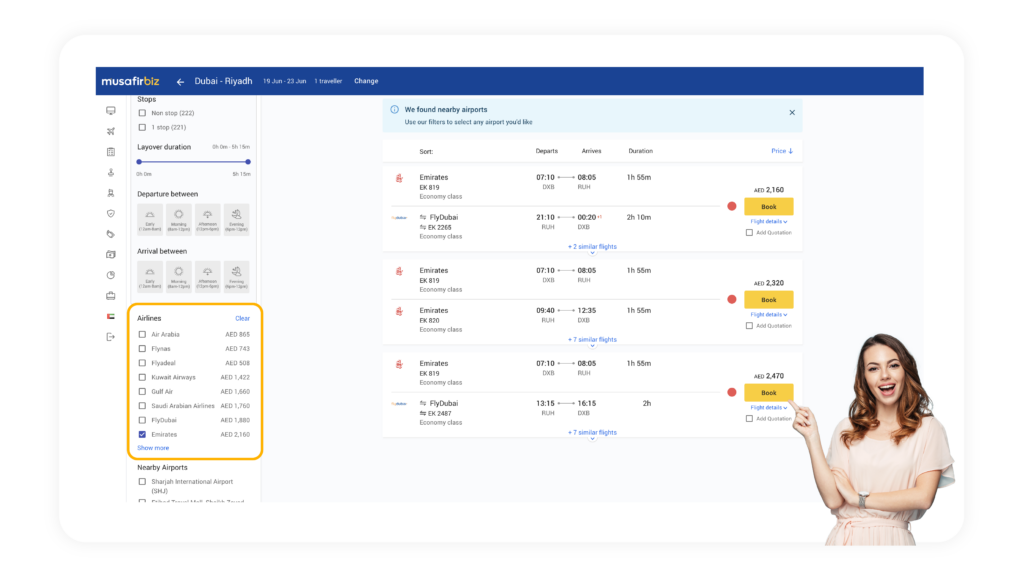Tick Add Quotation for AED 2,470 flight
This screenshot has height=576, width=1024.
click(x=749, y=419)
